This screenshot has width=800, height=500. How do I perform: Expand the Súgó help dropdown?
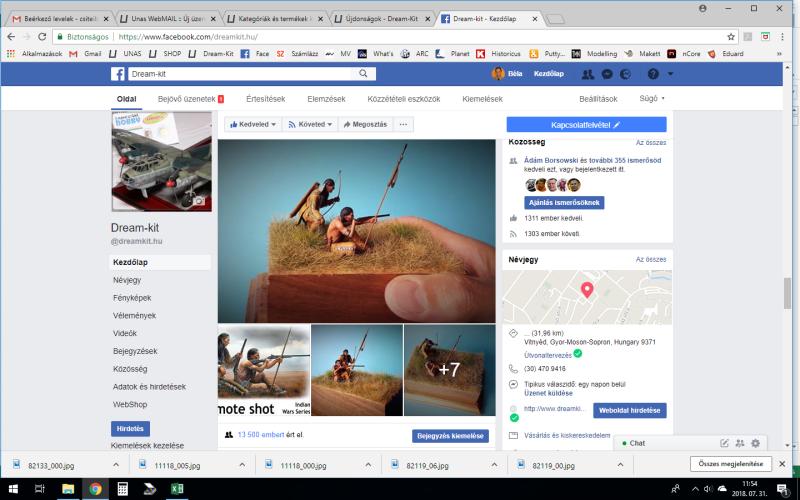click(652, 99)
